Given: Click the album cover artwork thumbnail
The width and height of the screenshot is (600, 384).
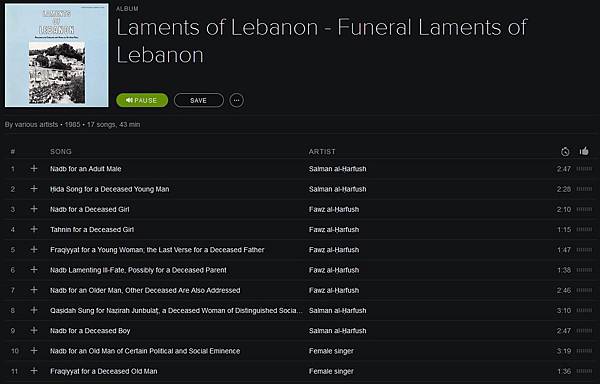Looking at the screenshot, I should [57, 55].
